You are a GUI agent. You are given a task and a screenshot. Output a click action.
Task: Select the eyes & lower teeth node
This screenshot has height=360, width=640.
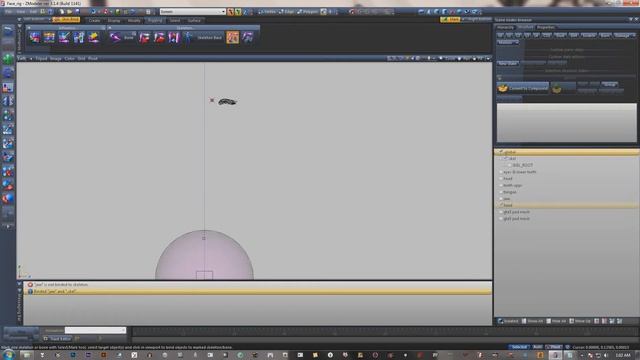tap(520, 172)
